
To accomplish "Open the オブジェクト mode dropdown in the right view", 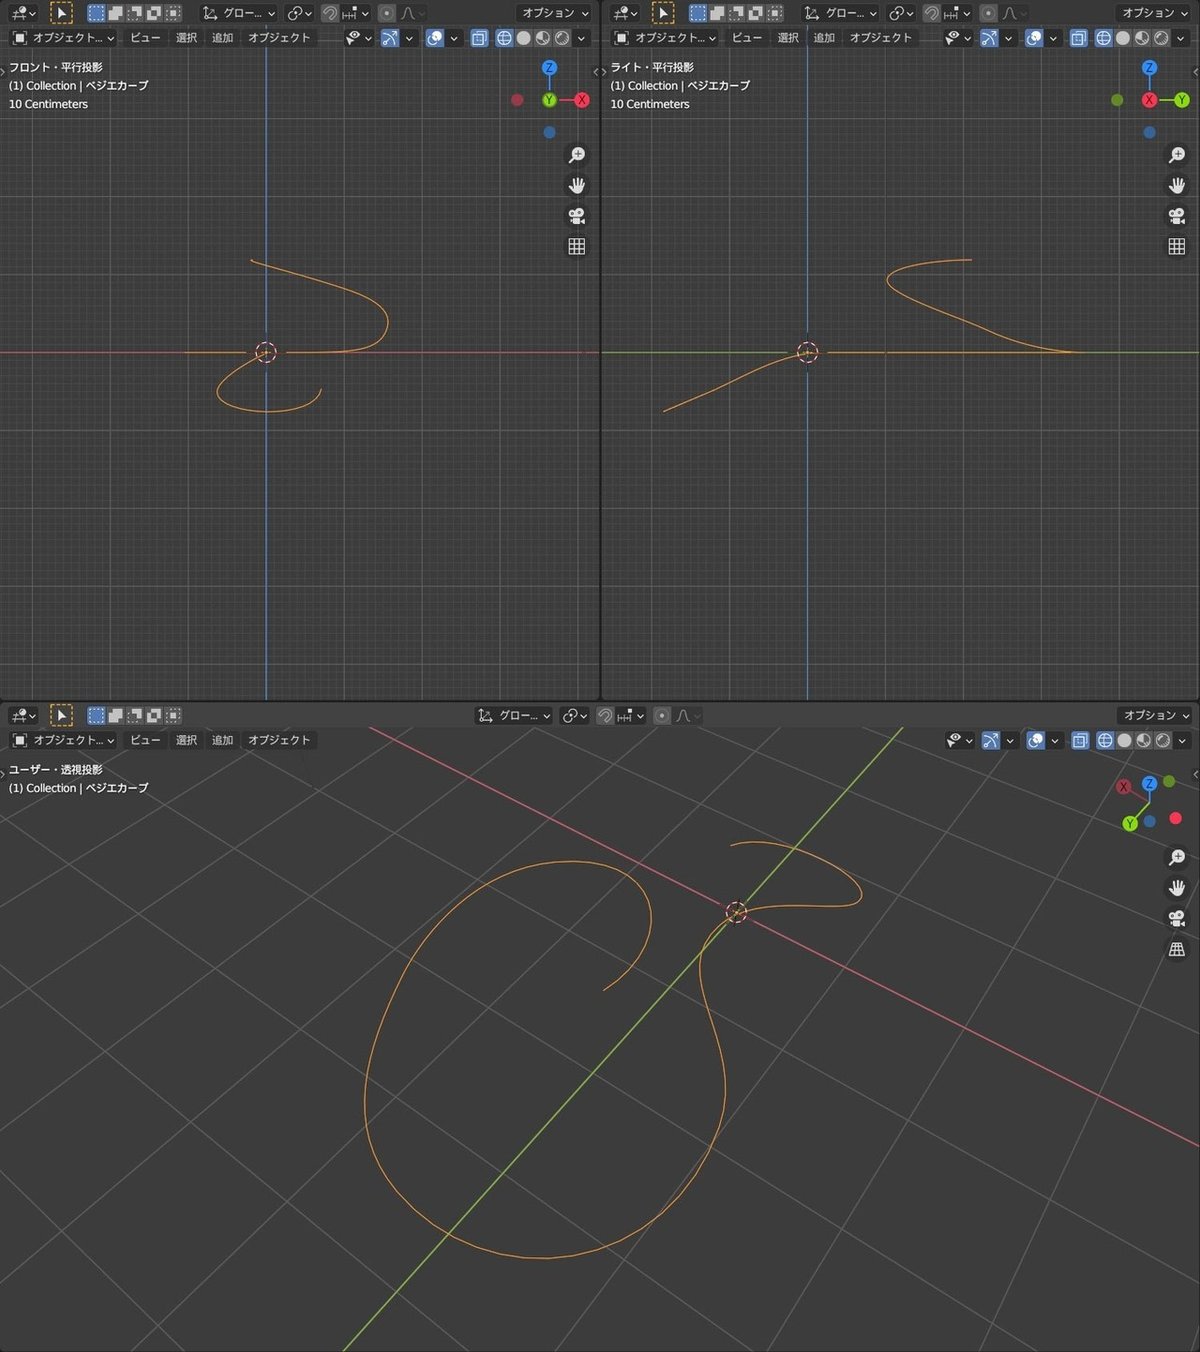I will (x=665, y=38).
